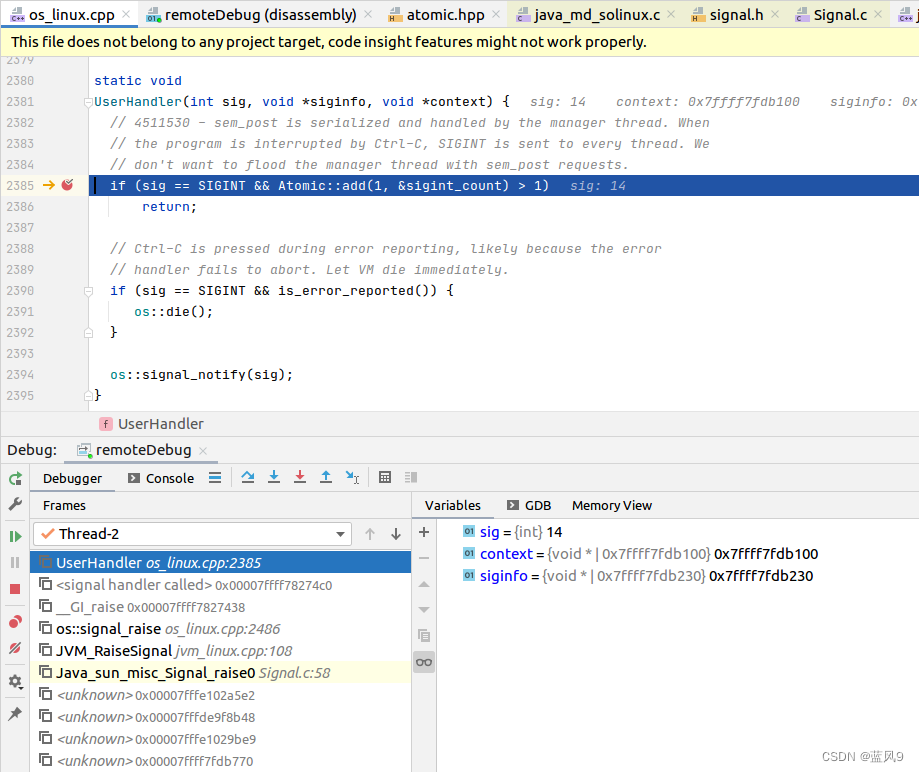Click the Step Over debugger icon
Screen dimensions: 919x772
point(248,478)
